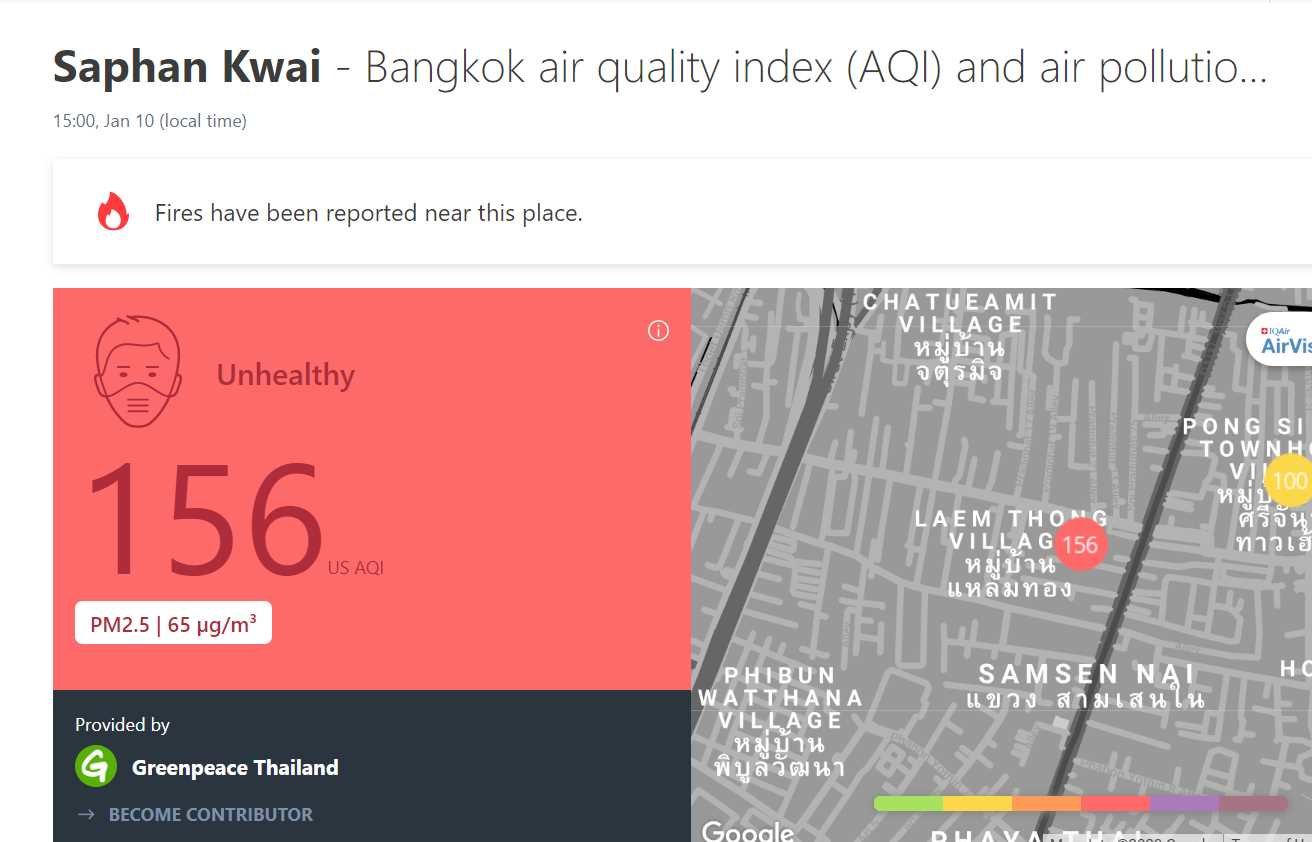Click the Saphan Kwai page heading

coord(187,68)
